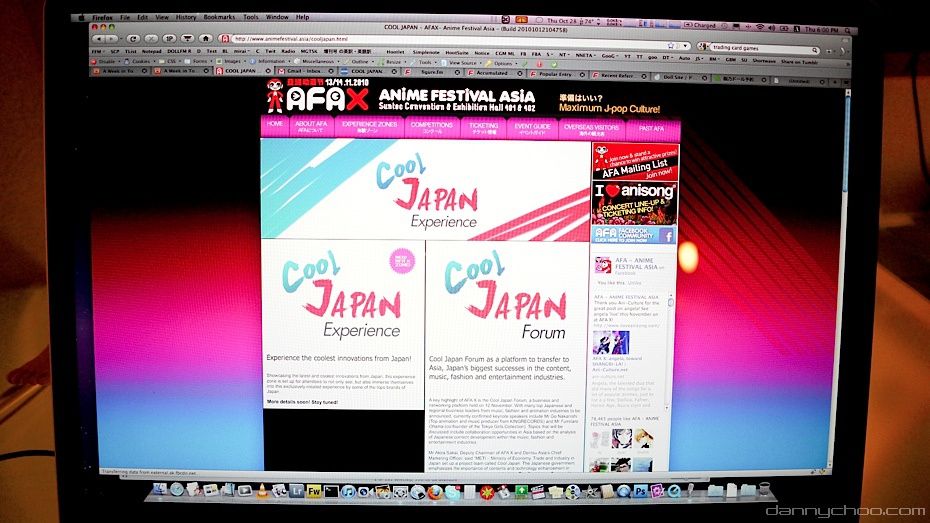Screen dimensions: 930x523
Task: Click the Facebook icon on AFA community banner
Action: pyautogui.click(x=667, y=235)
